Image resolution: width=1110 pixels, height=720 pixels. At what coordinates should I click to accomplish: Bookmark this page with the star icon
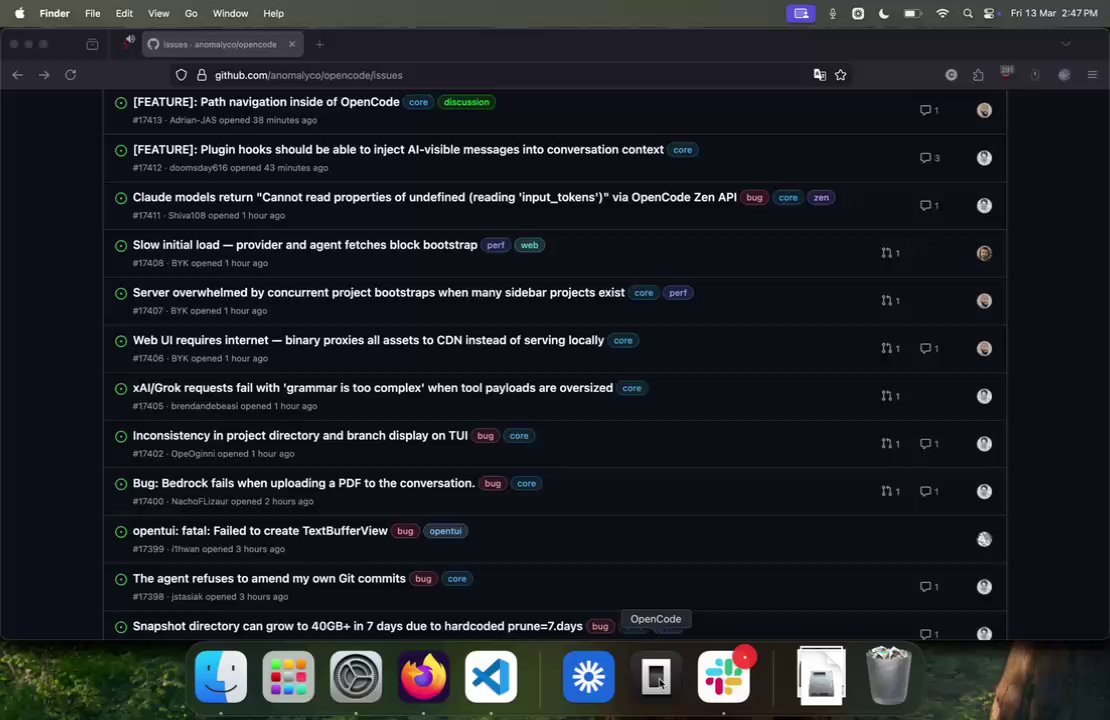coord(840,75)
